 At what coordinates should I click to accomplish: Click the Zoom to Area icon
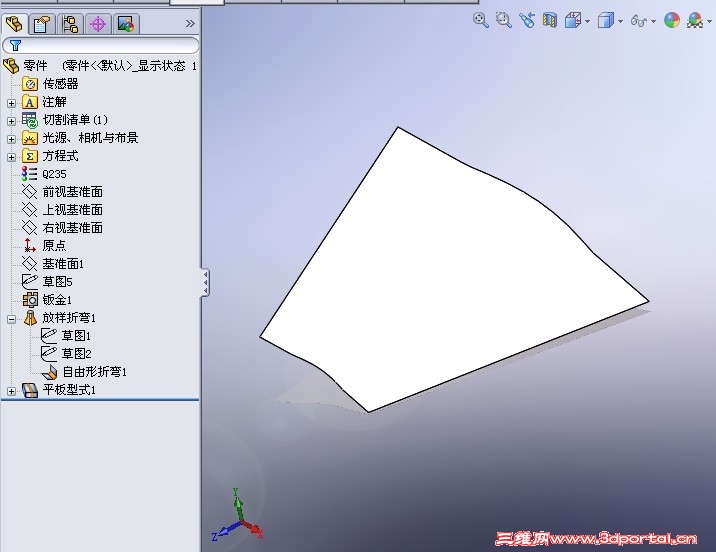(x=504, y=20)
